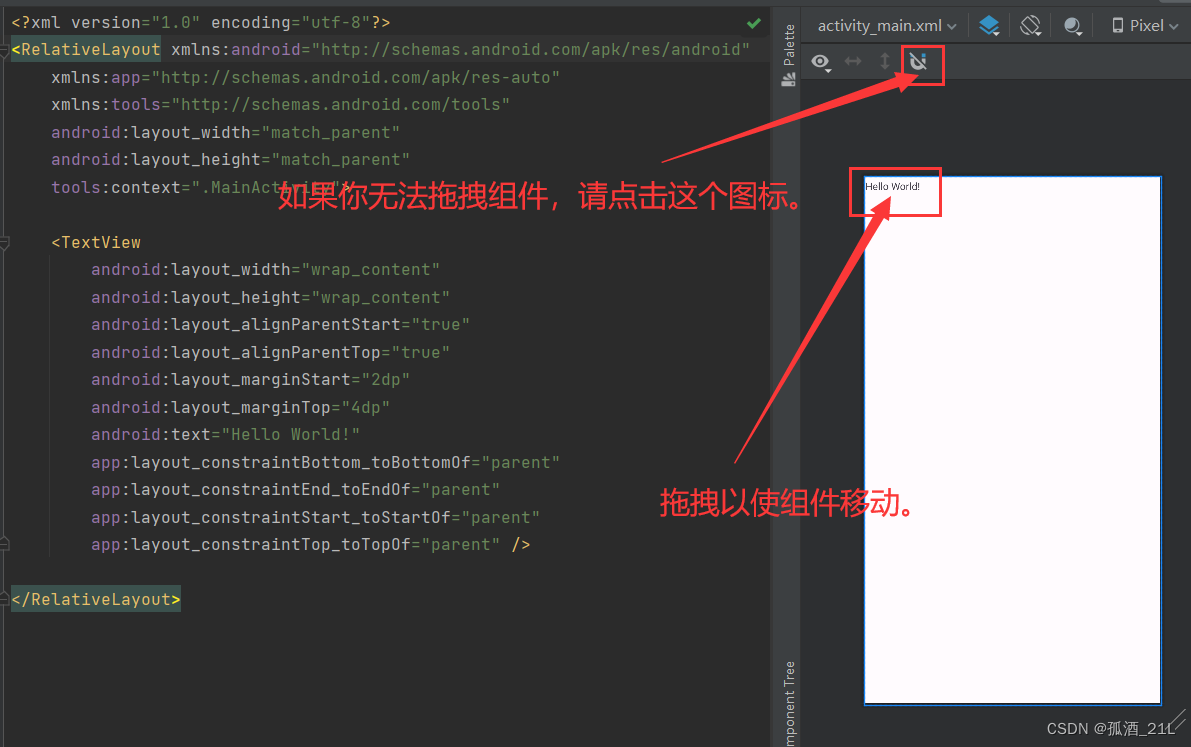Toggle the autoconnect magnet icon
1191x747 pixels.
click(918, 61)
